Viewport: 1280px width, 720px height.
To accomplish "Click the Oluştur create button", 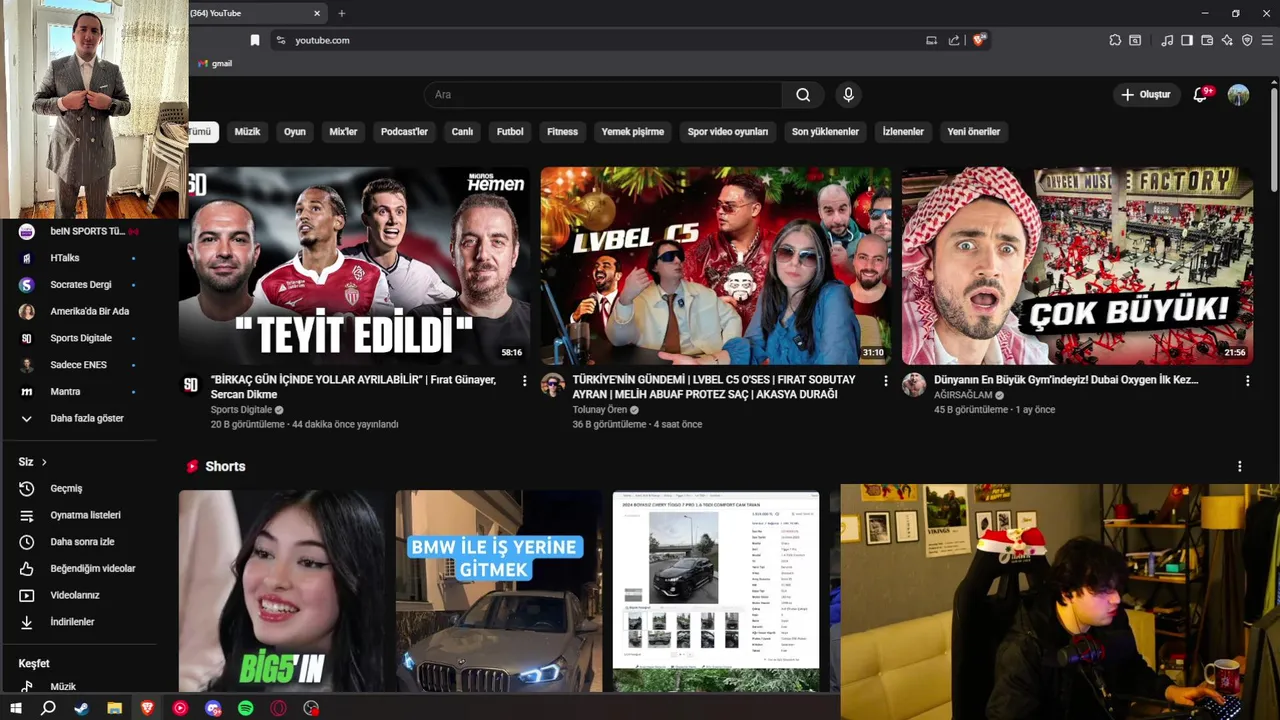I will (x=1146, y=95).
